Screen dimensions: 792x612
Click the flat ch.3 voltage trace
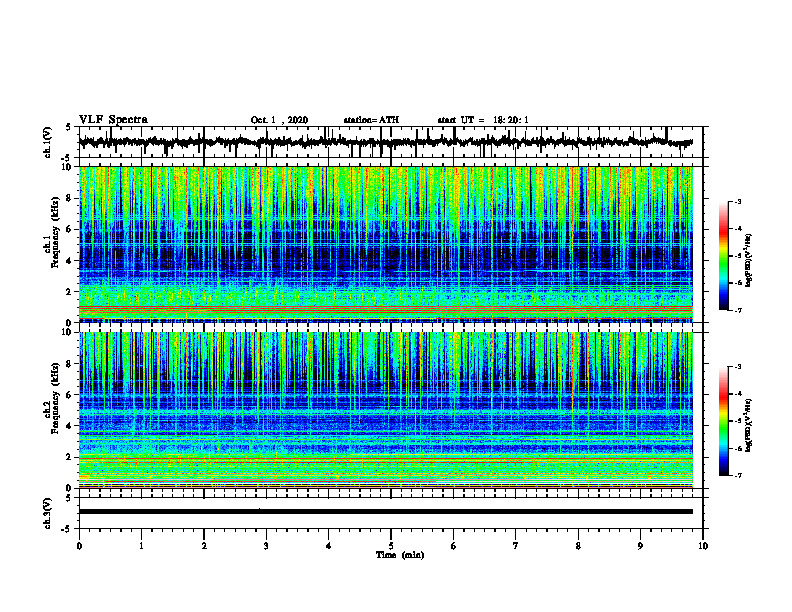[x=386, y=512]
